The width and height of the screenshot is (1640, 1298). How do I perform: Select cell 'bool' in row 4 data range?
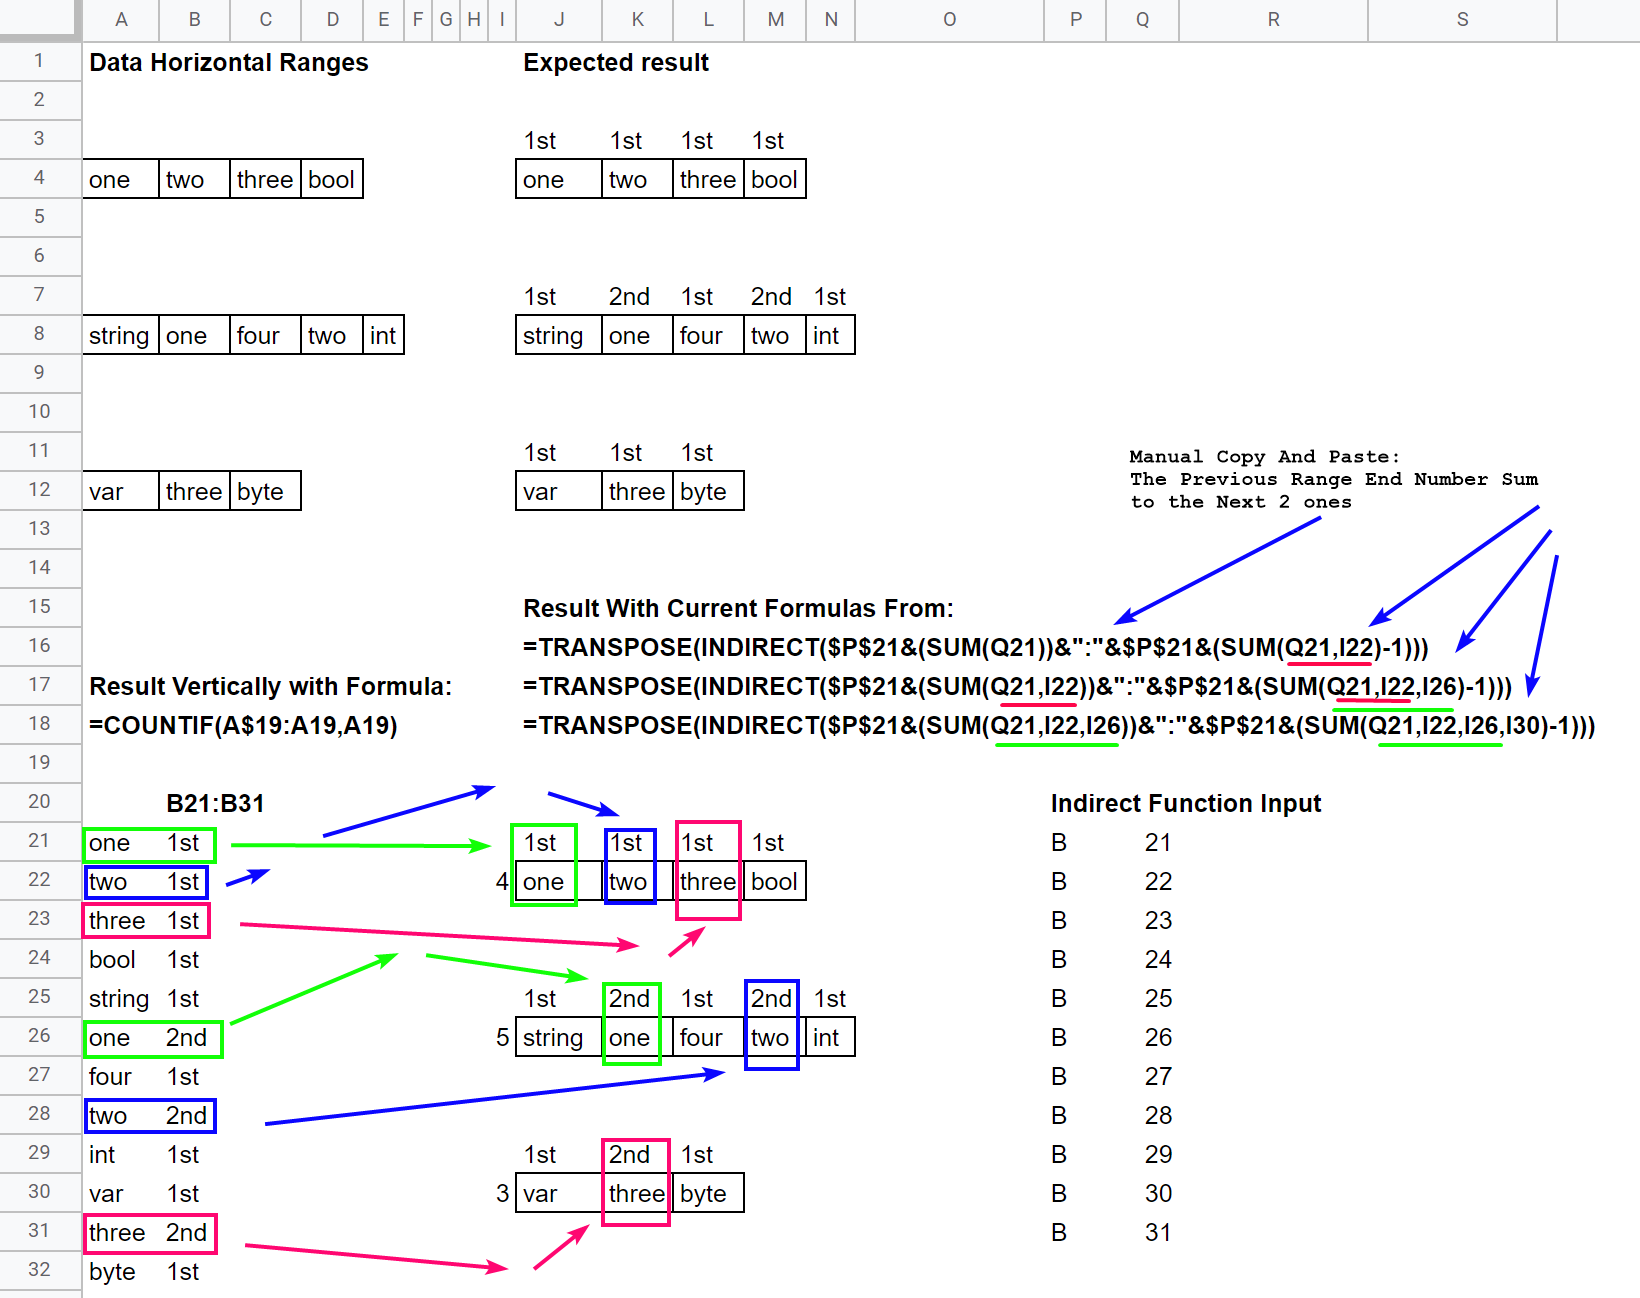(332, 180)
